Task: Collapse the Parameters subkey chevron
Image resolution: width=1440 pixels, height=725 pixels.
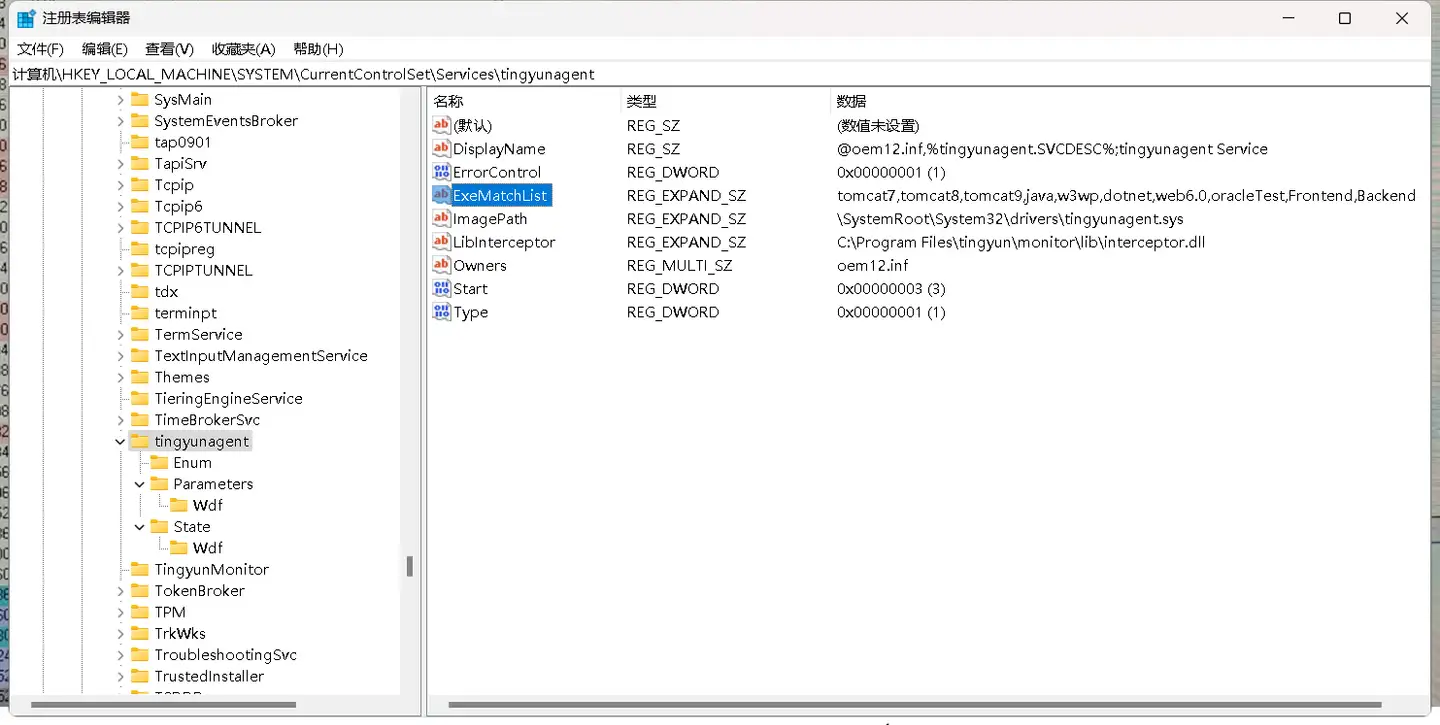Action: (x=140, y=484)
